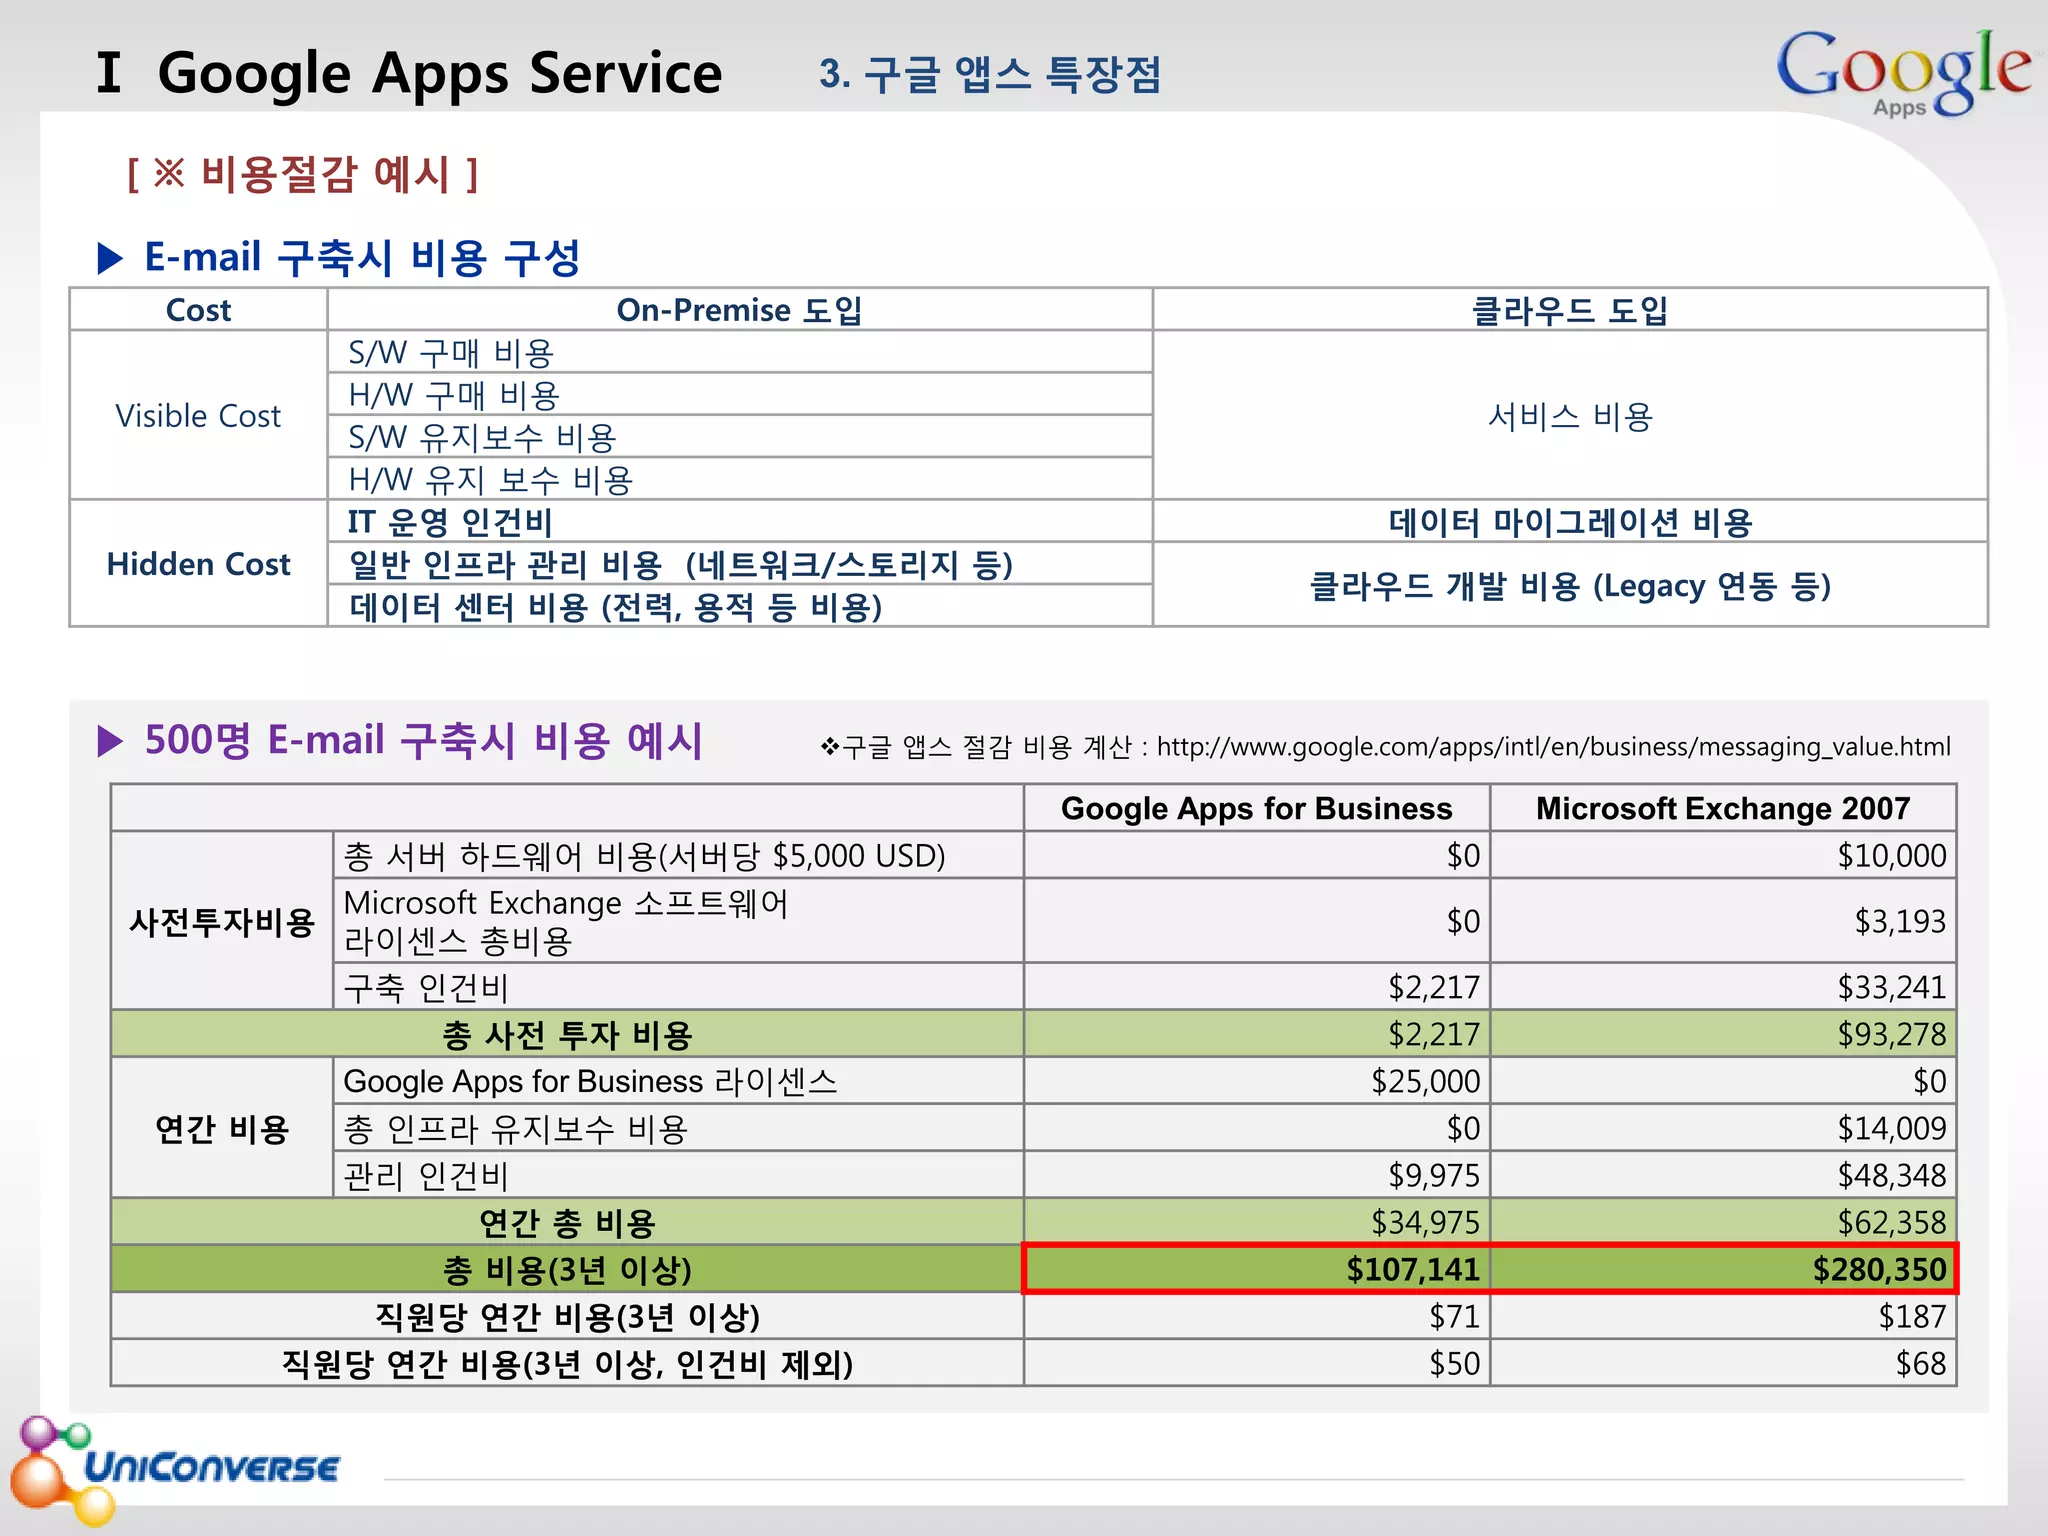Select the $9,975 cell
The image size is (2048, 1536).
1257,1175
